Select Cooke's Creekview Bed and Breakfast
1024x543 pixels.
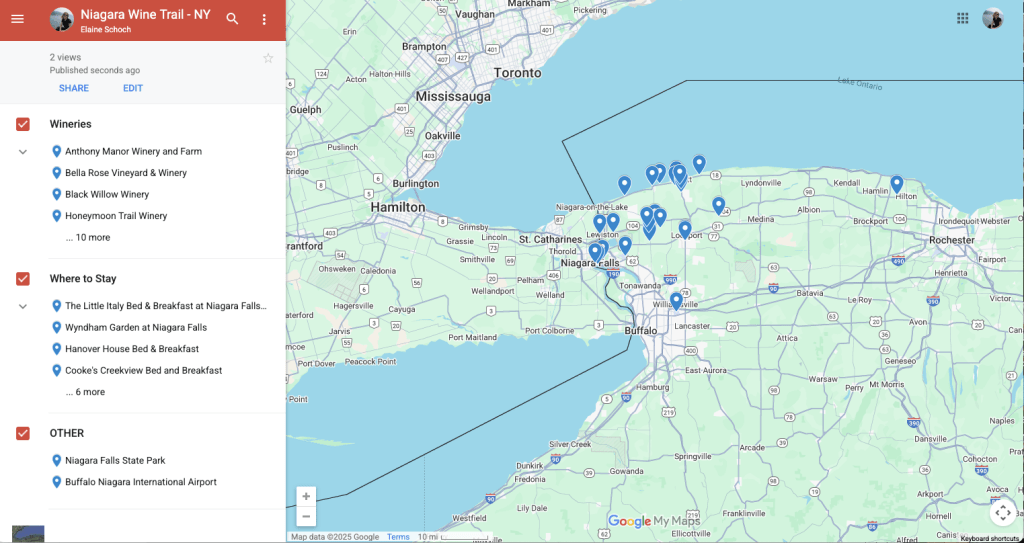tap(144, 370)
